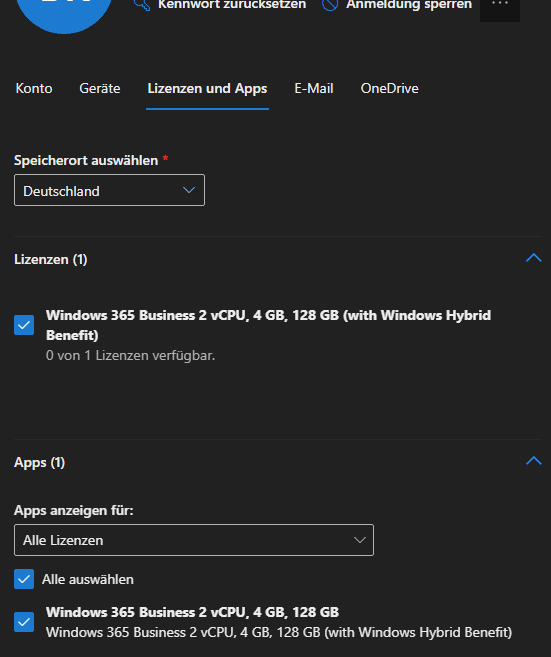Collapse the Apps (1) section chevron

click(x=533, y=461)
